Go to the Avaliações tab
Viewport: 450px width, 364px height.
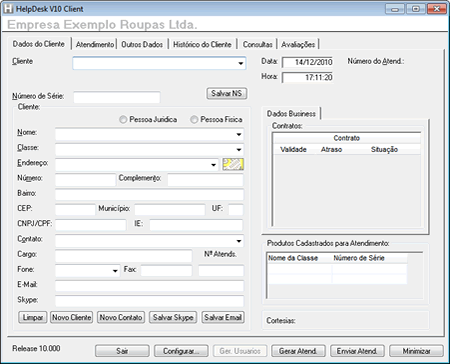point(298,44)
